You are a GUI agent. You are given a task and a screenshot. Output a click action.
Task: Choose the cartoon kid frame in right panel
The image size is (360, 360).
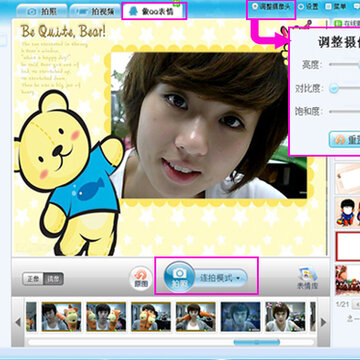point(347,212)
